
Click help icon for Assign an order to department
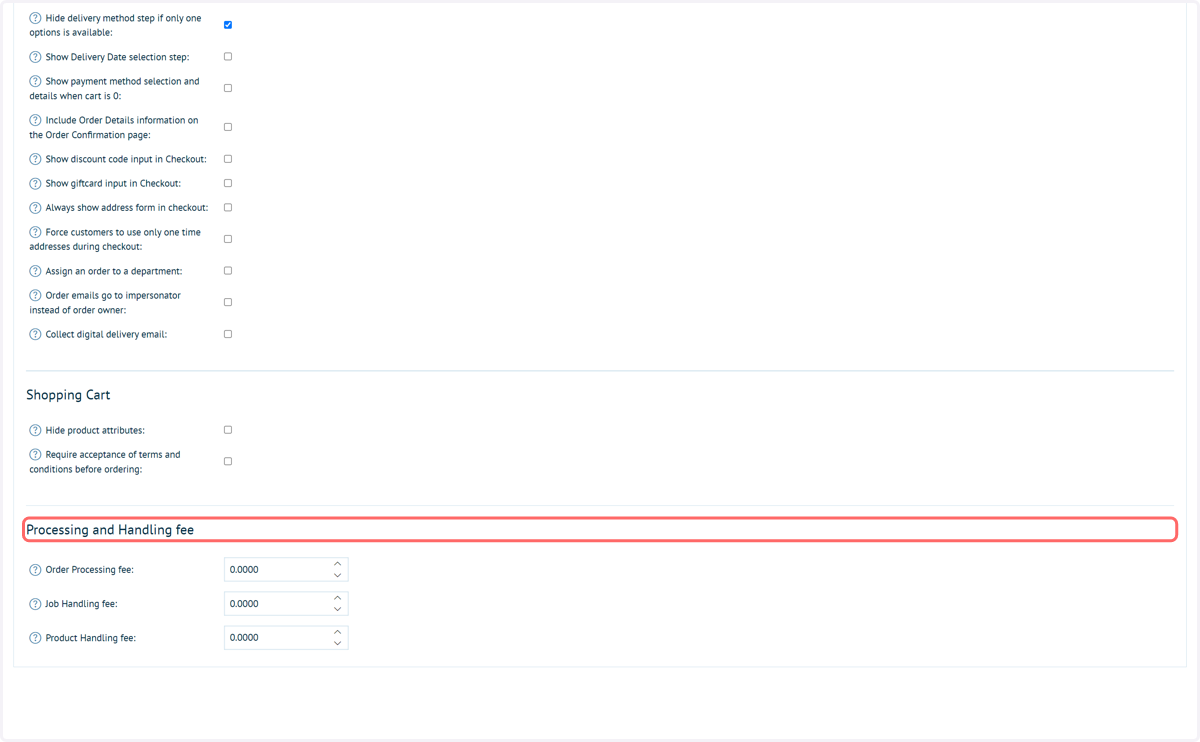tap(35, 271)
